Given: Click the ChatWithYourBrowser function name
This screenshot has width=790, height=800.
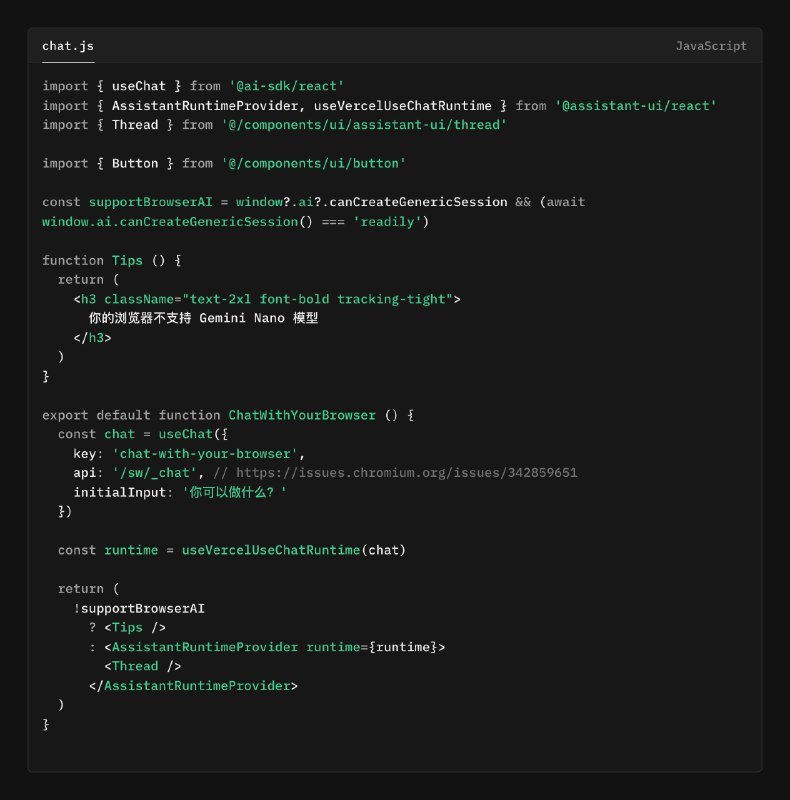Looking at the screenshot, I should click(301, 415).
